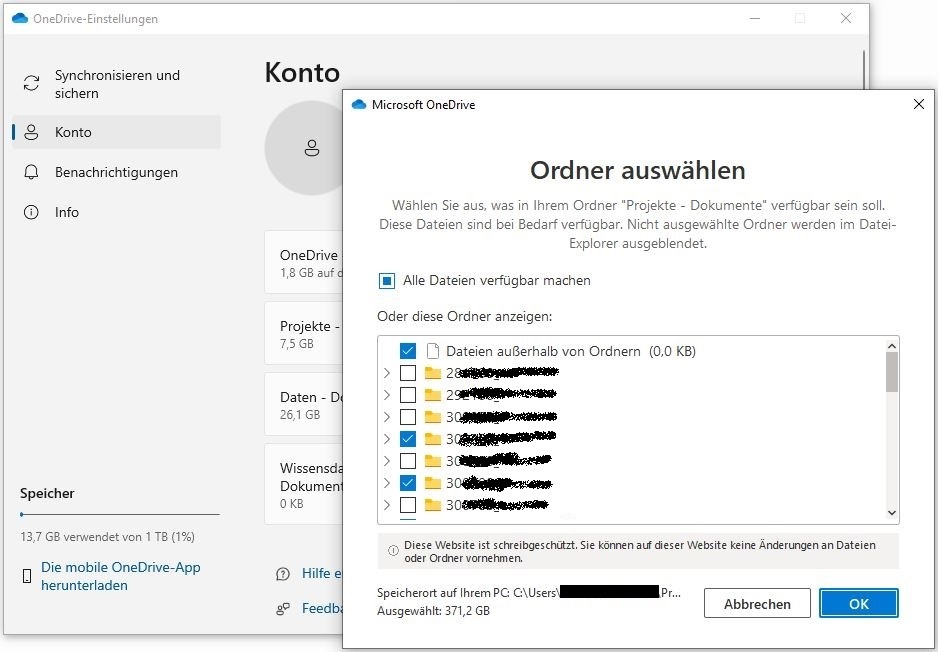Image resolution: width=938 pixels, height=652 pixels.
Task: Click the person icon beside Konto
Action: coord(31,132)
